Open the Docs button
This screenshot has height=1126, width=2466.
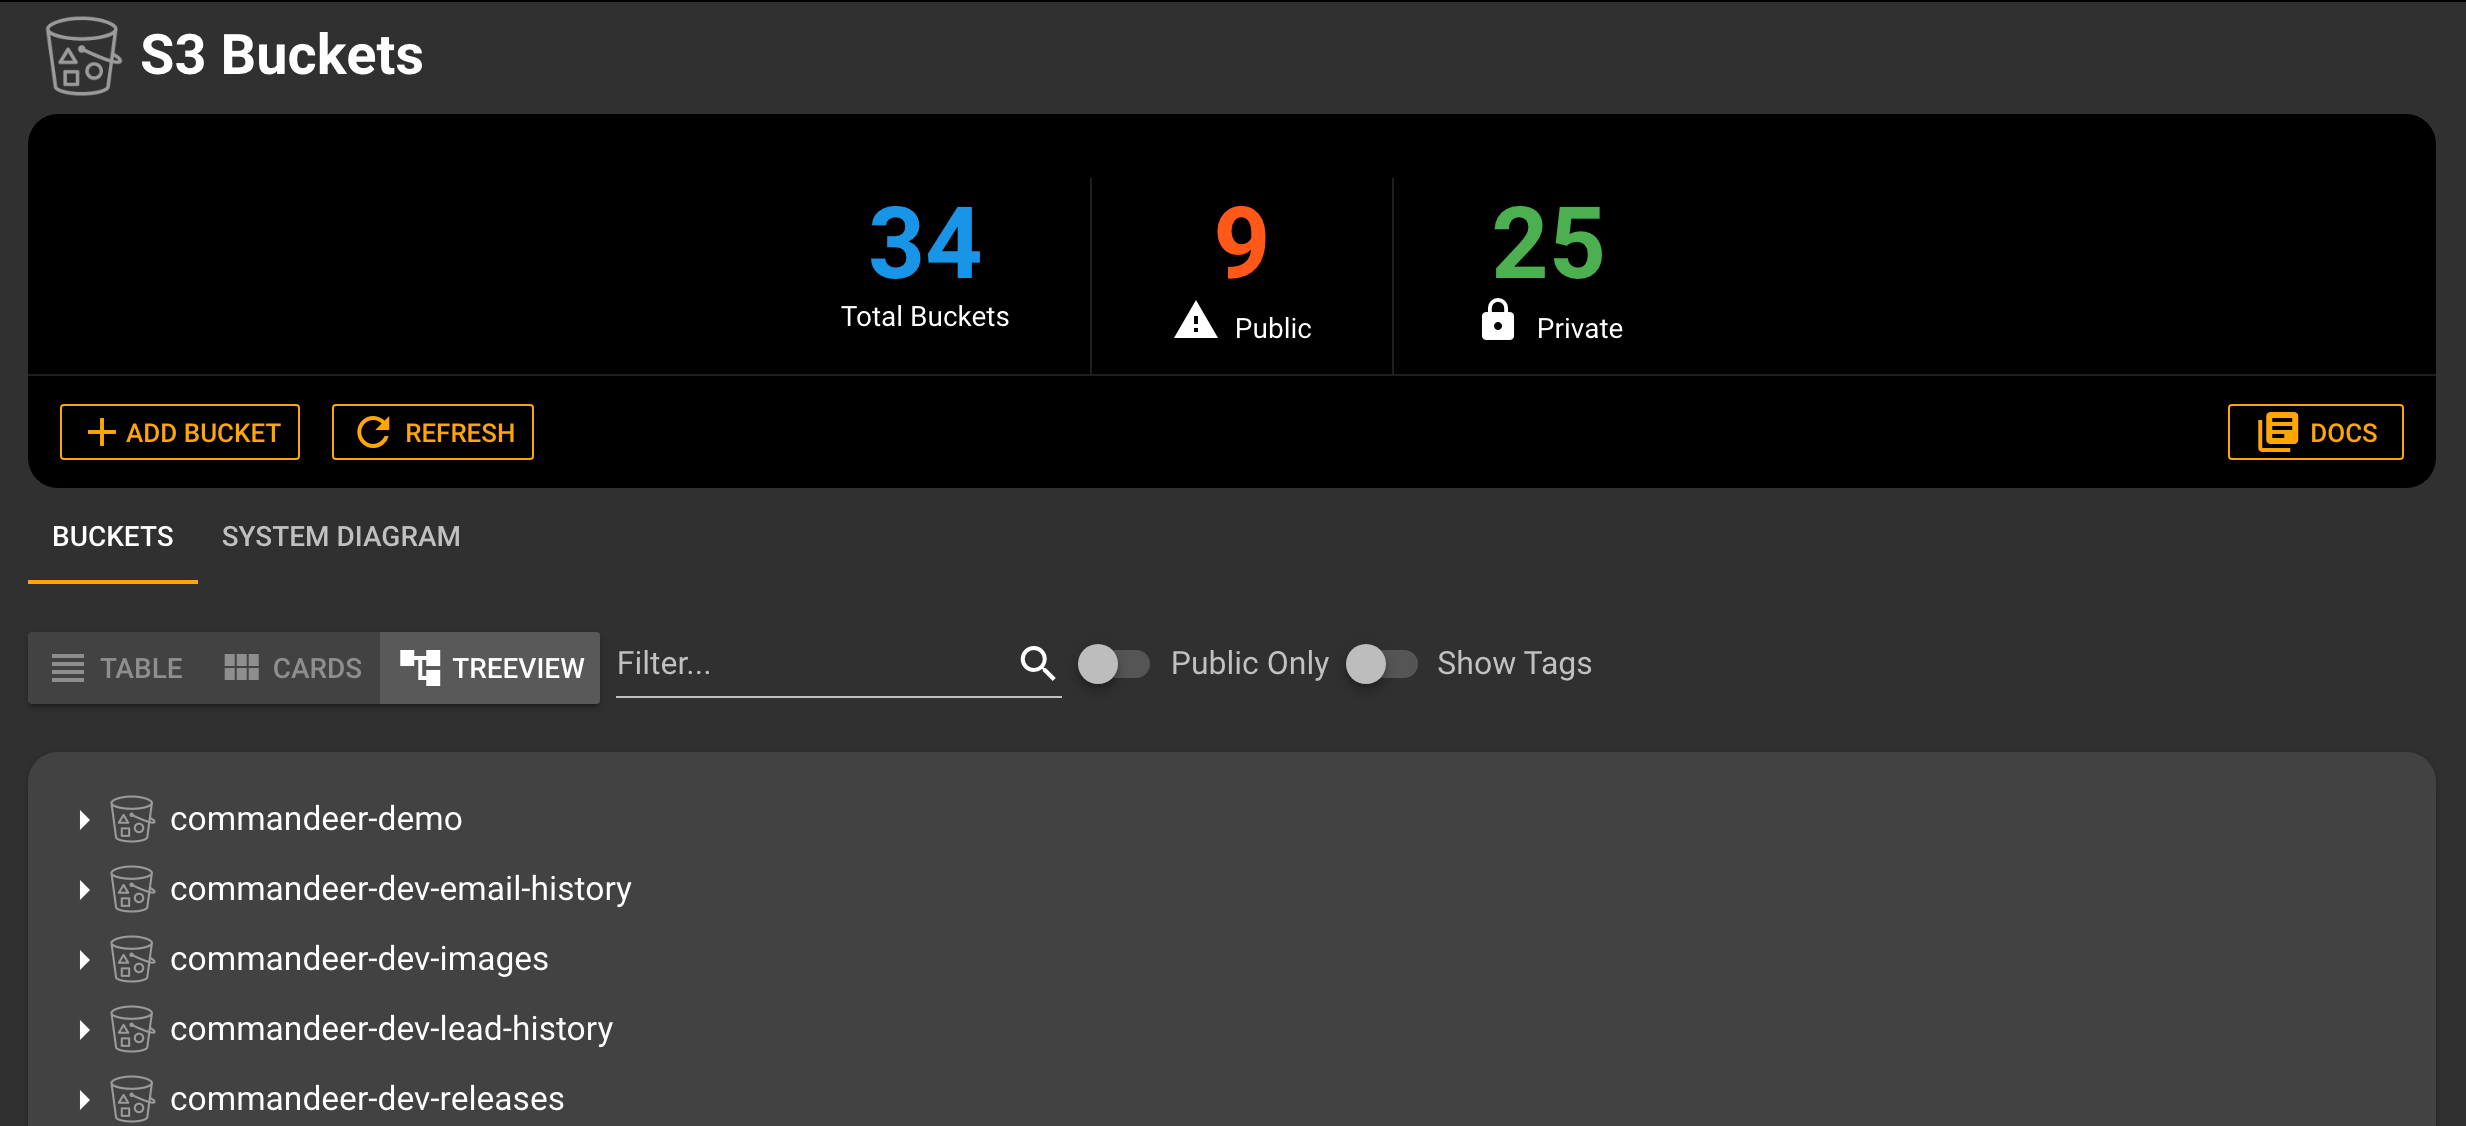[x=2315, y=432]
